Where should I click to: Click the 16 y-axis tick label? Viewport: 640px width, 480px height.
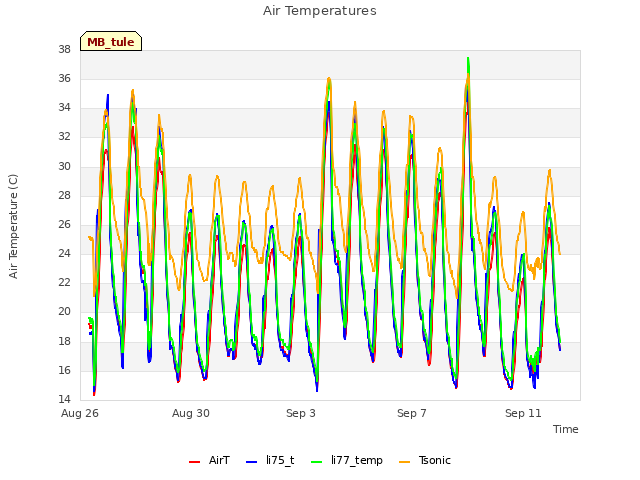tap(64, 371)
